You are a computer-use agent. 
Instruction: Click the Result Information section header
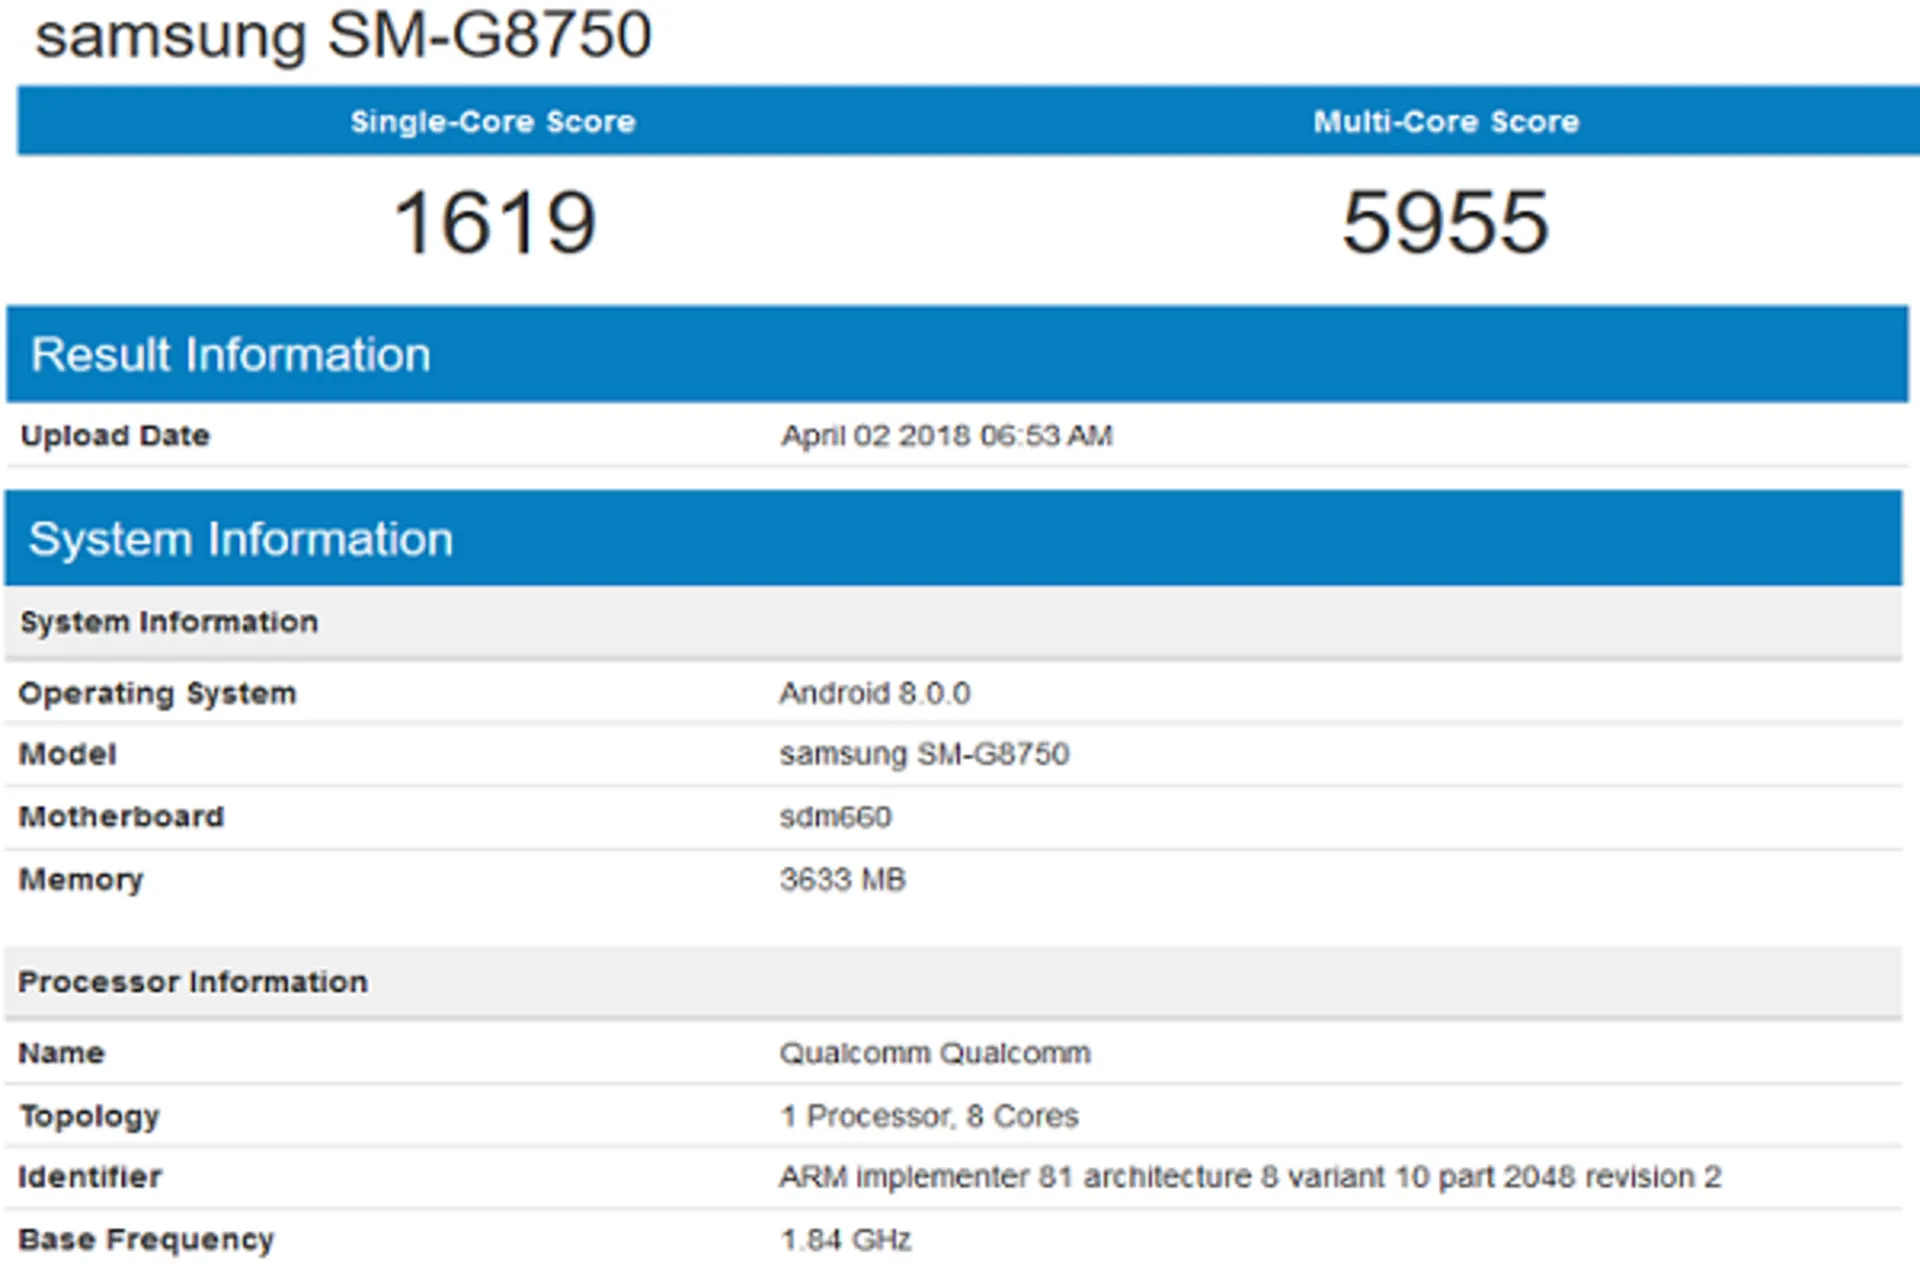tap(230, 355)
